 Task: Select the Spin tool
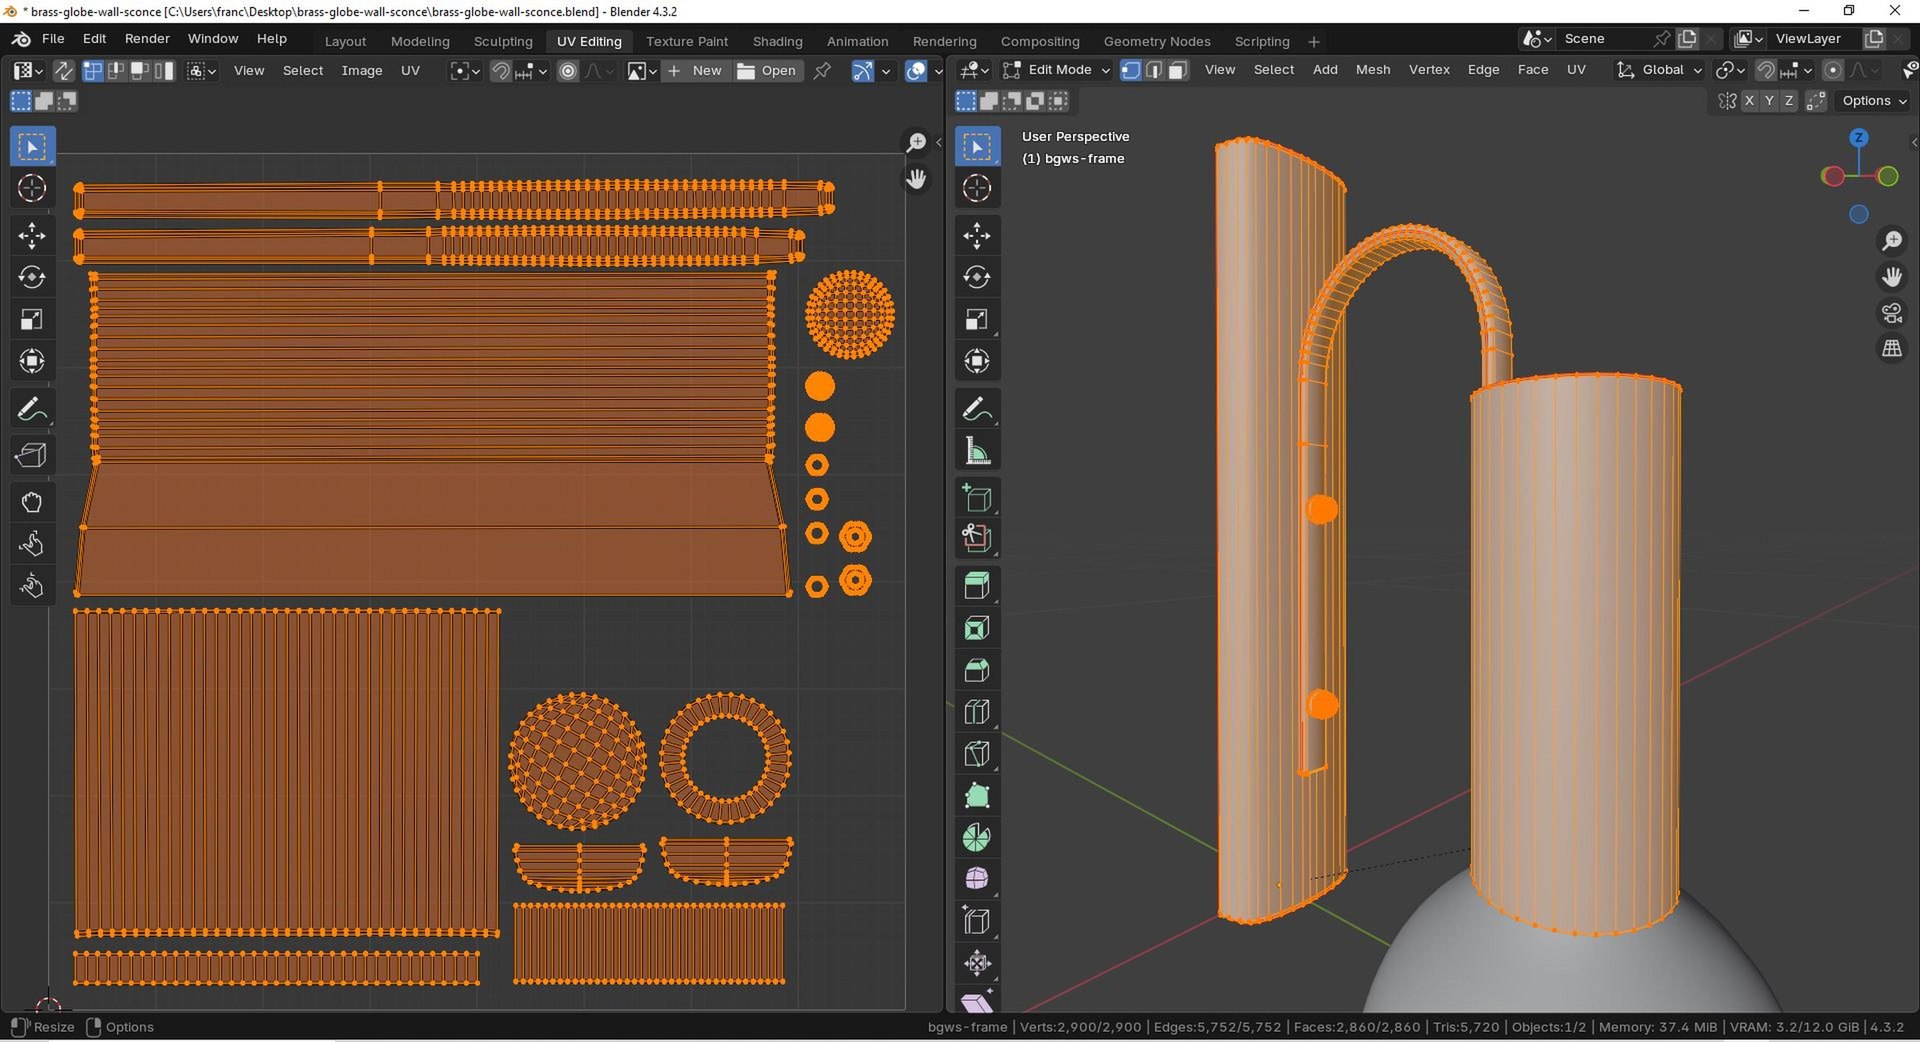[x=977, y=838]
